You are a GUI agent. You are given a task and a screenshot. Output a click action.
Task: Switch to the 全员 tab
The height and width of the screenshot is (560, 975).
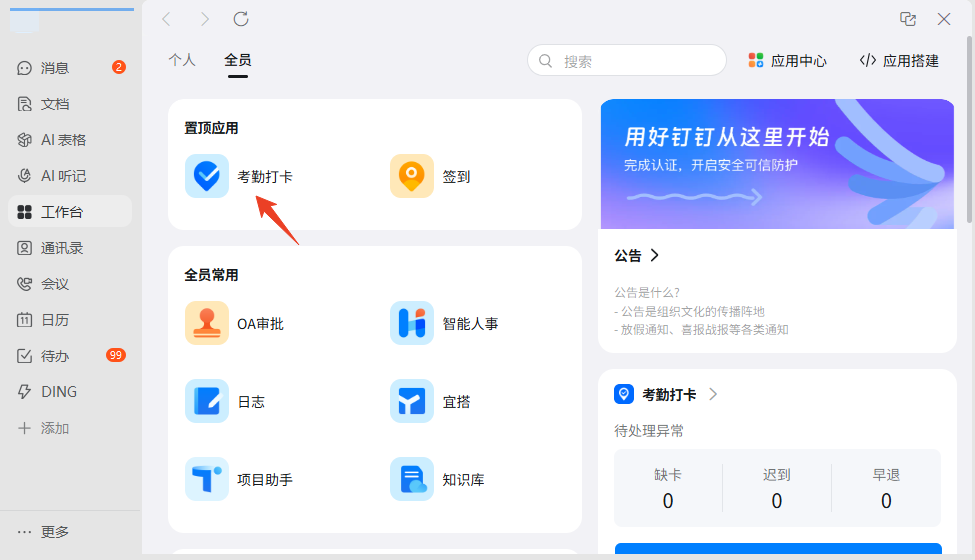click(238, 60)
